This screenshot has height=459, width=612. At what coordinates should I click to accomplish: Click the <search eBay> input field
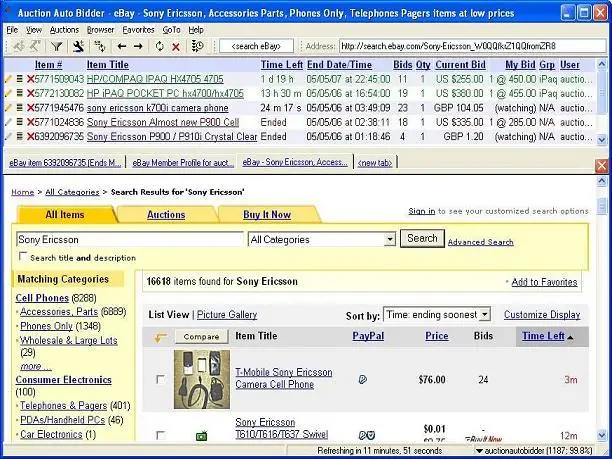pyautogui.click(x=256, y=46)
